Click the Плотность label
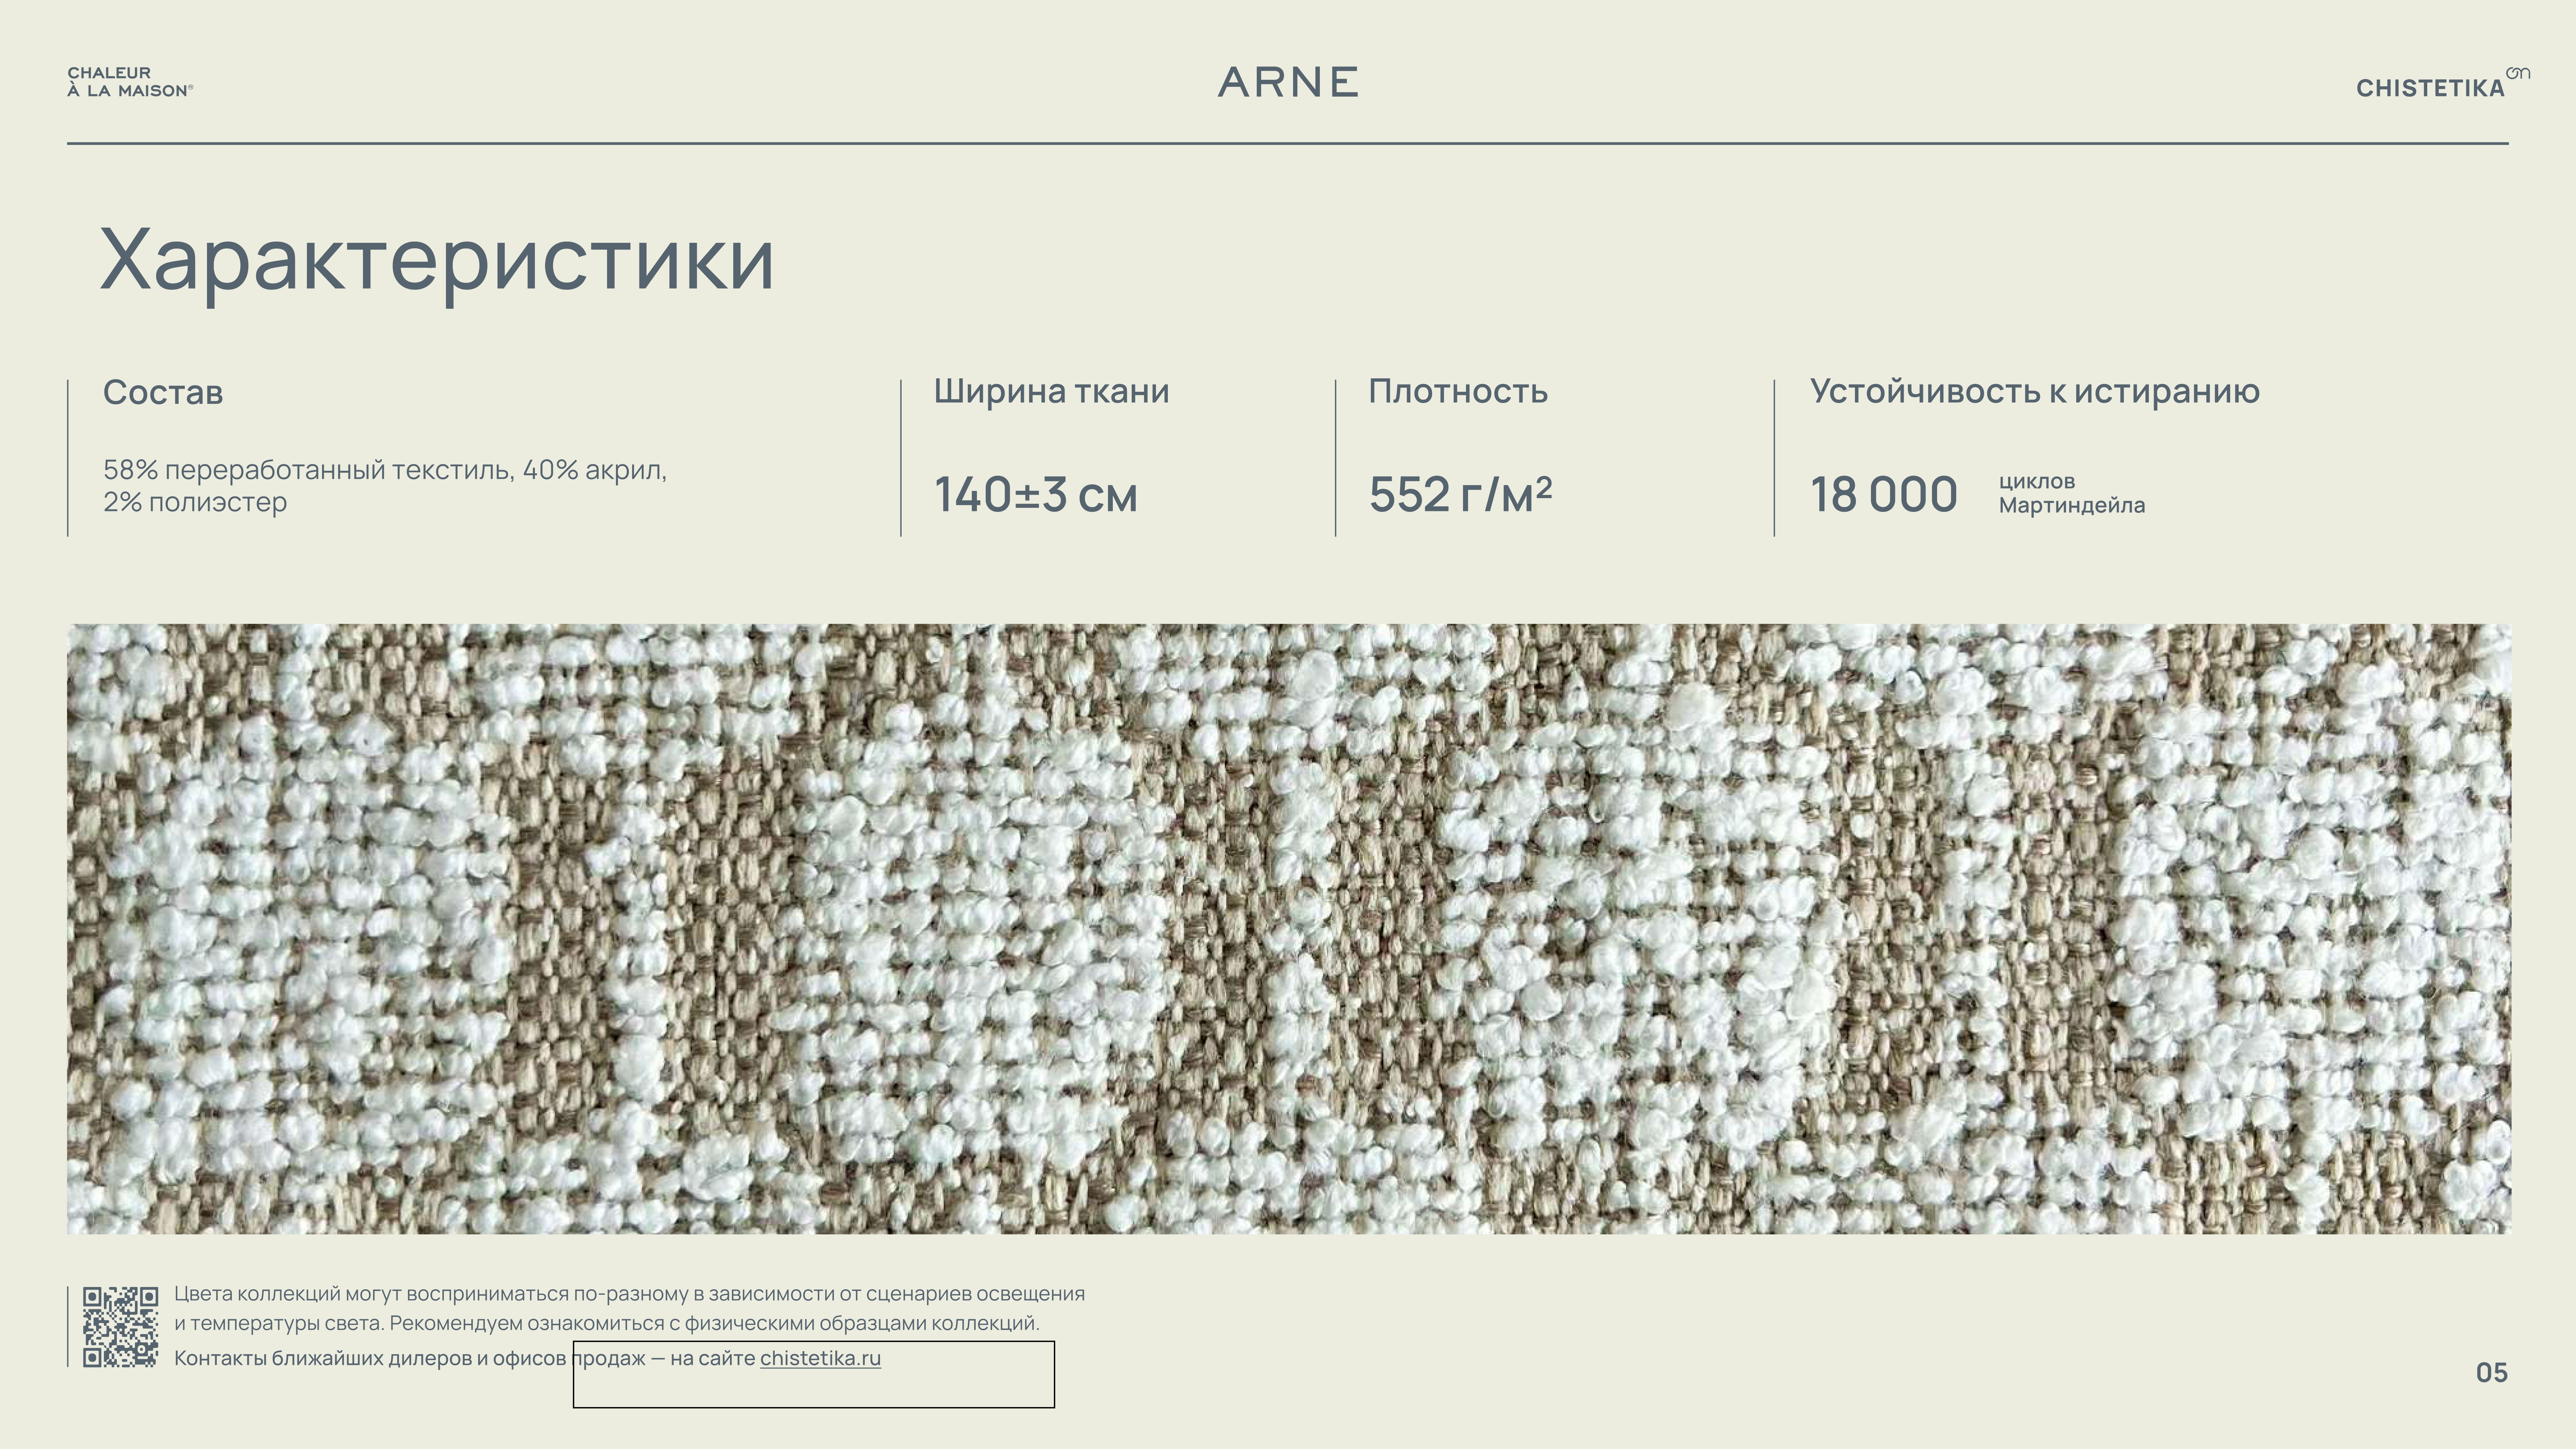The image size is (2576, 1449). (1458, 391)
